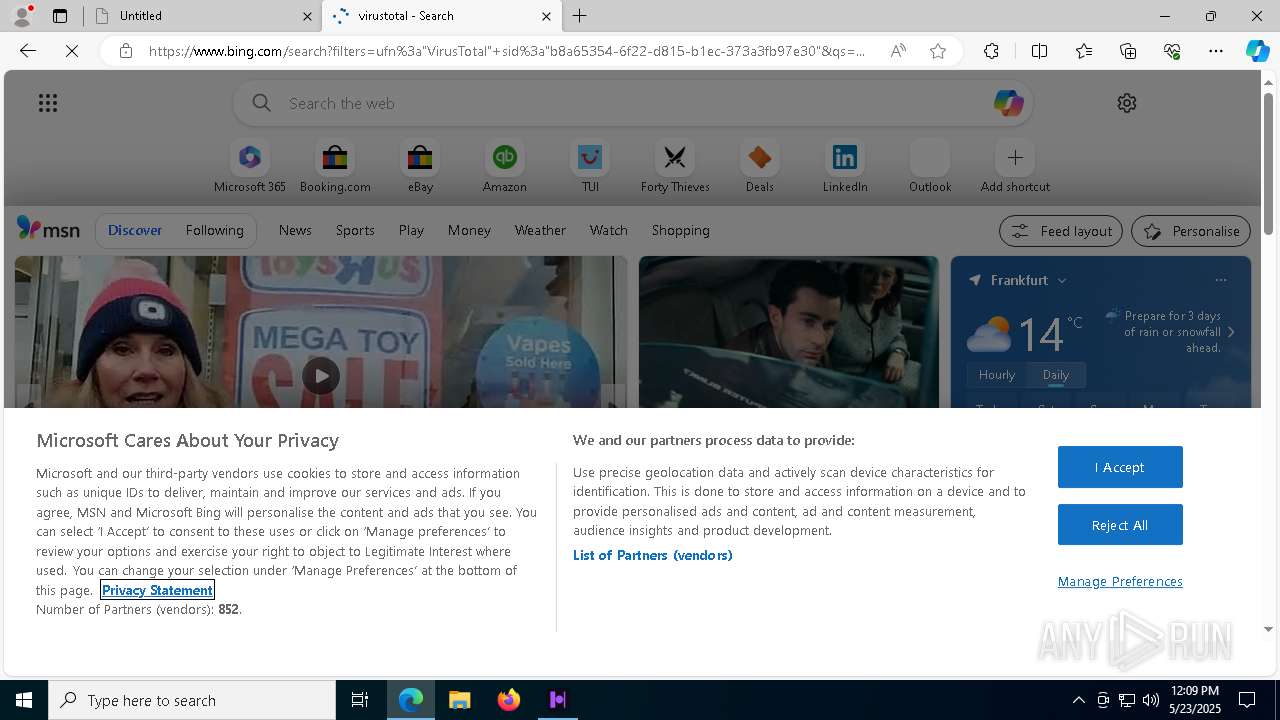Open weather card more options
Image resolution: width=1280 pixels, height=720 pixels.
click(1220, 280)
